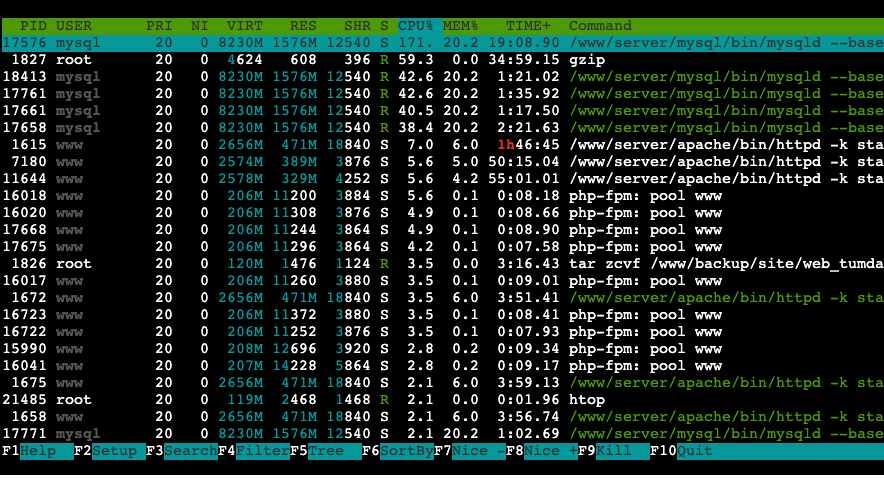The image size is (884, 490).
Task: Click the 119M VIRT value of htop
Action: coord(245,400)
